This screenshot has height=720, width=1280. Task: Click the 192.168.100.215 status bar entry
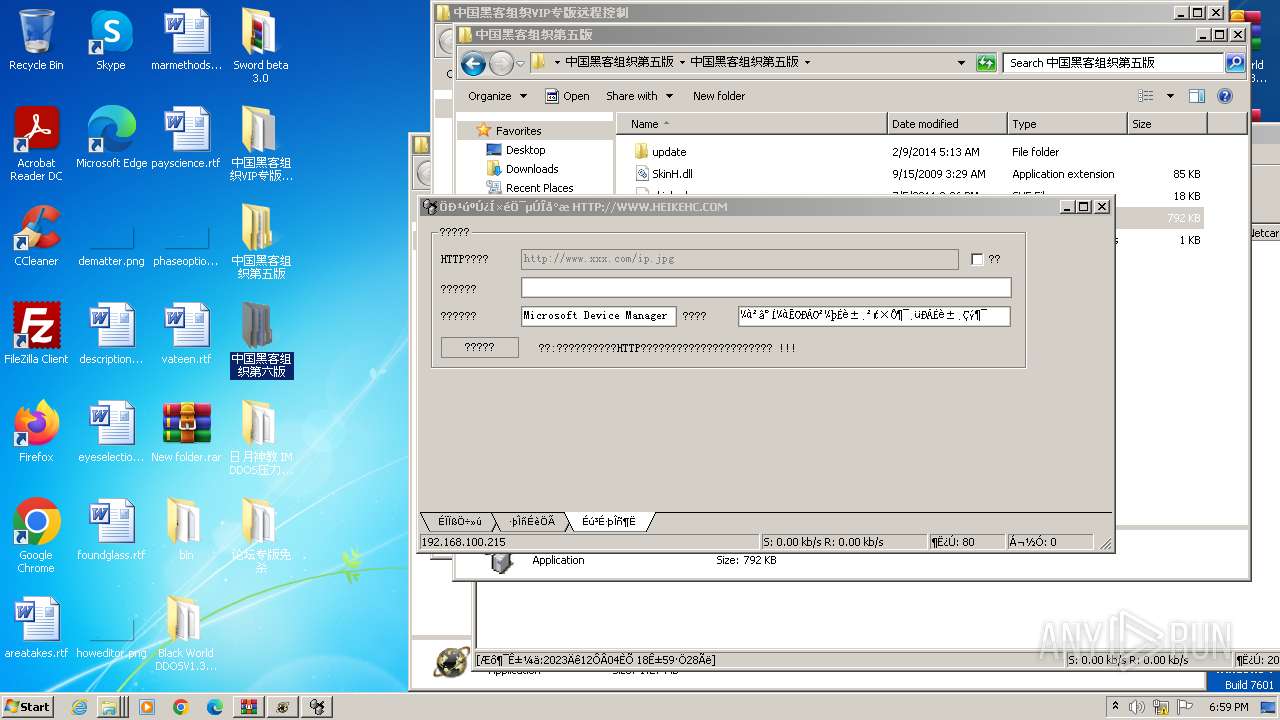(x=589, y=542)
